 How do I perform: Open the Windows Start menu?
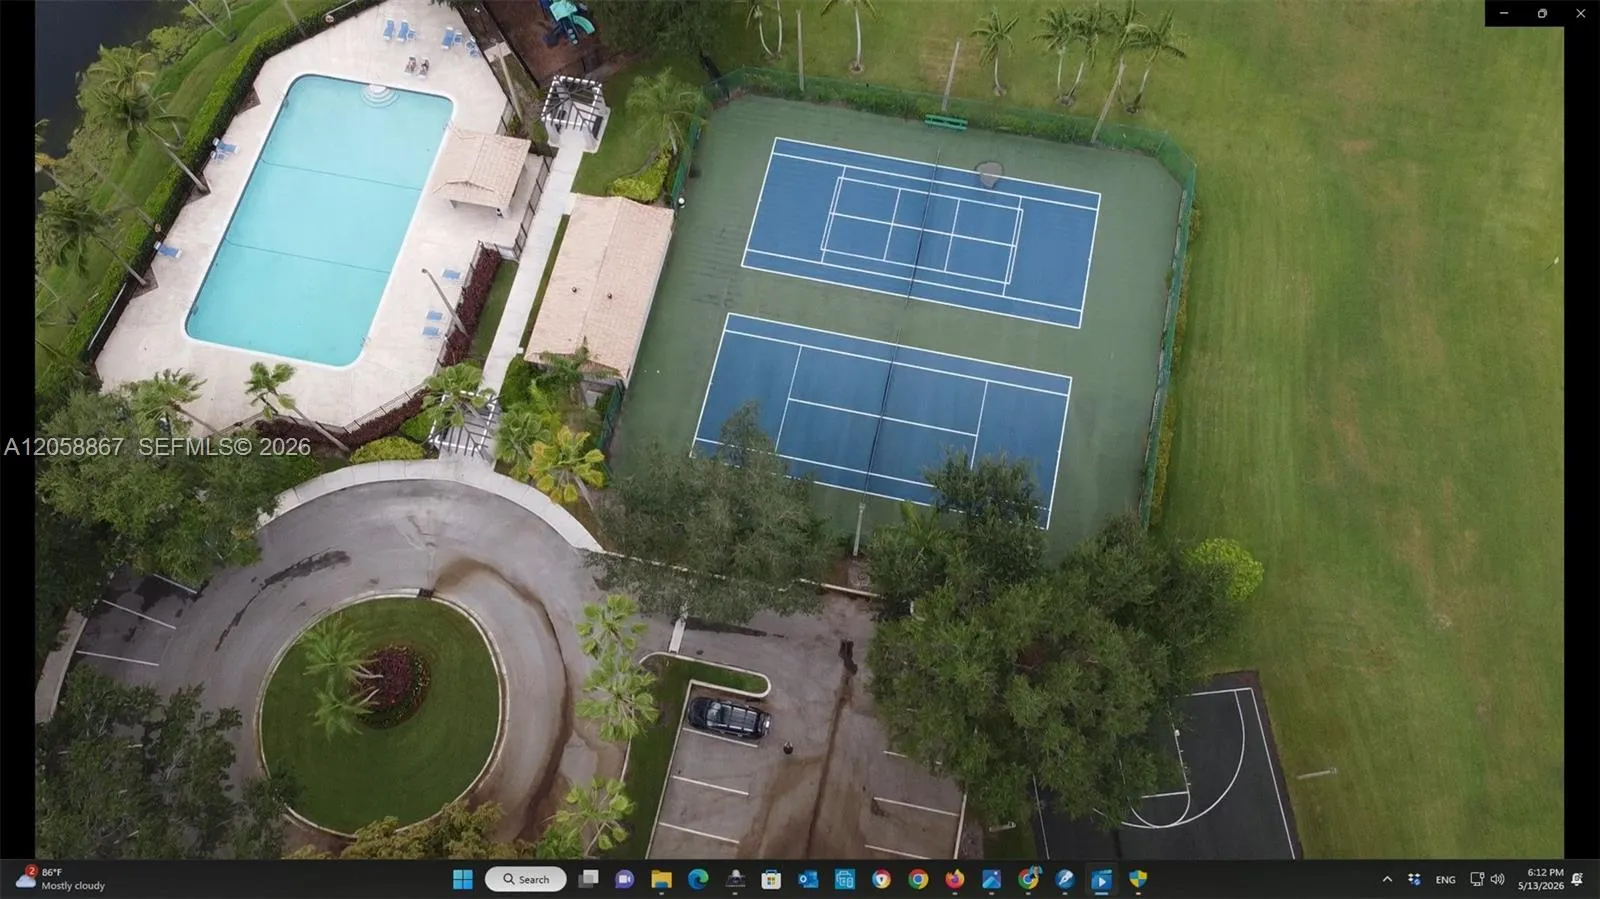coord(462,879)
